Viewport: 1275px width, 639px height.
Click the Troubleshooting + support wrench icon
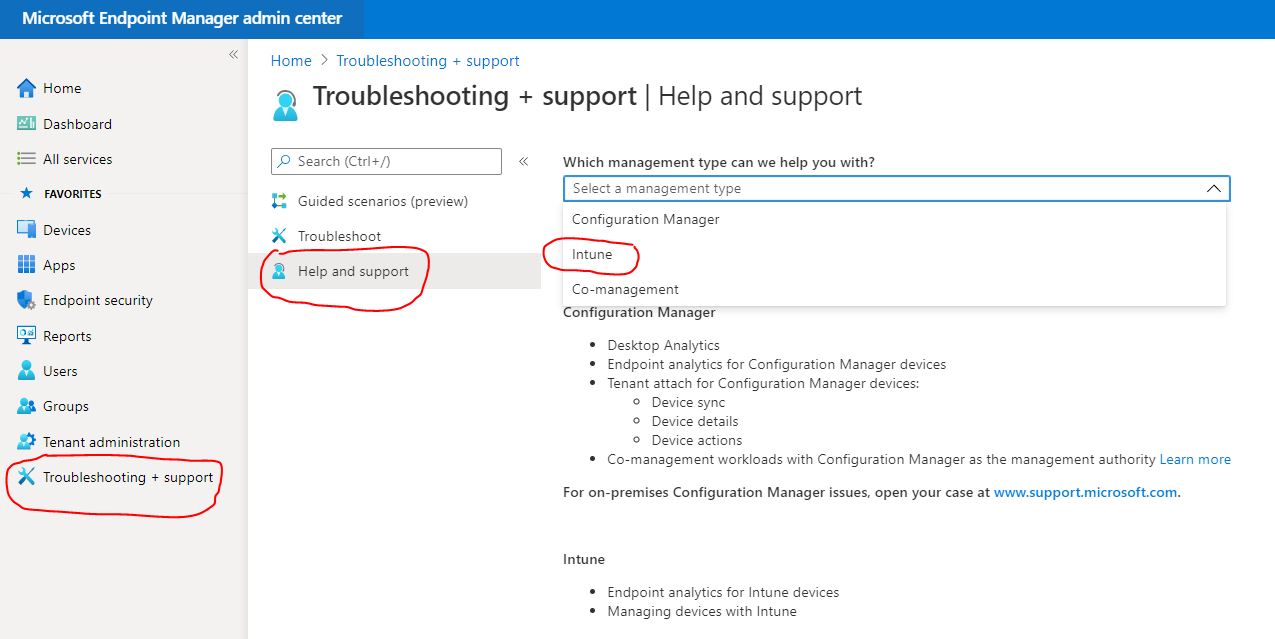27,477
